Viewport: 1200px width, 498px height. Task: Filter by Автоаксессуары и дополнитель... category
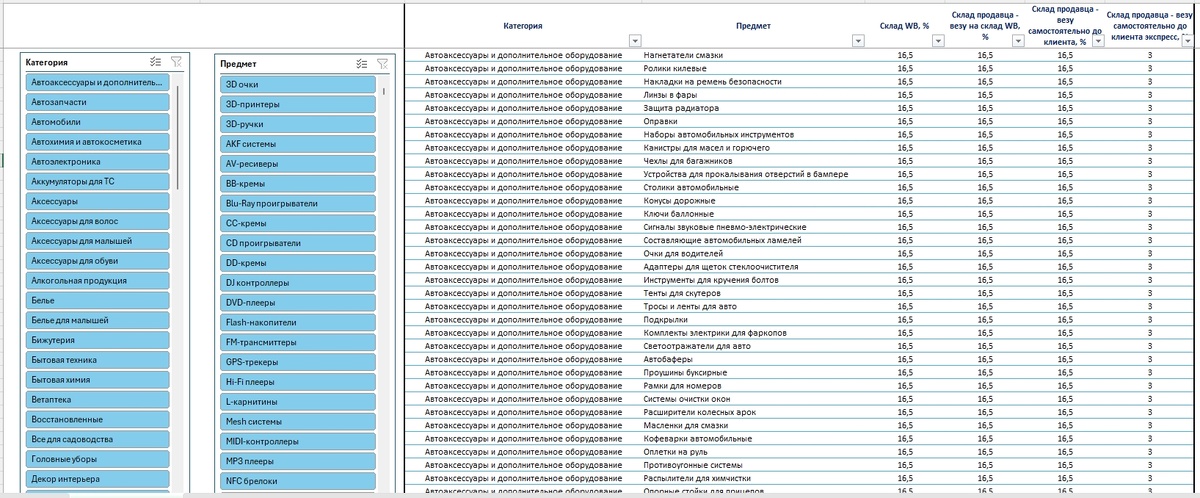[96, 83]
